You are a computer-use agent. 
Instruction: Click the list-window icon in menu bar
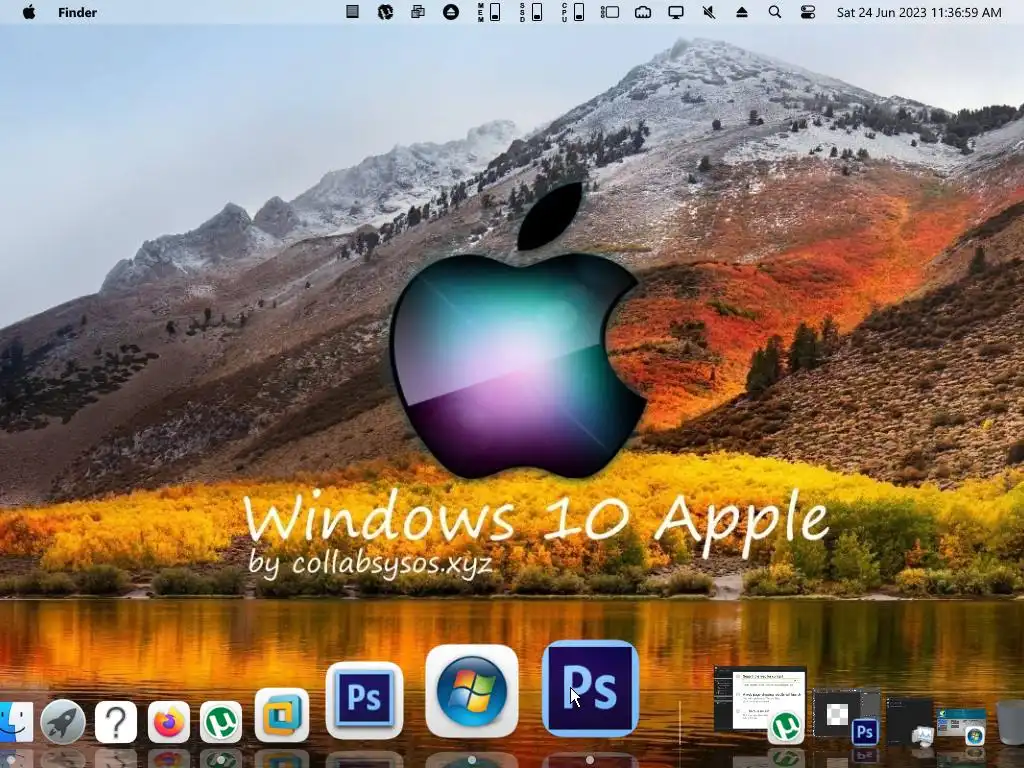610,12
